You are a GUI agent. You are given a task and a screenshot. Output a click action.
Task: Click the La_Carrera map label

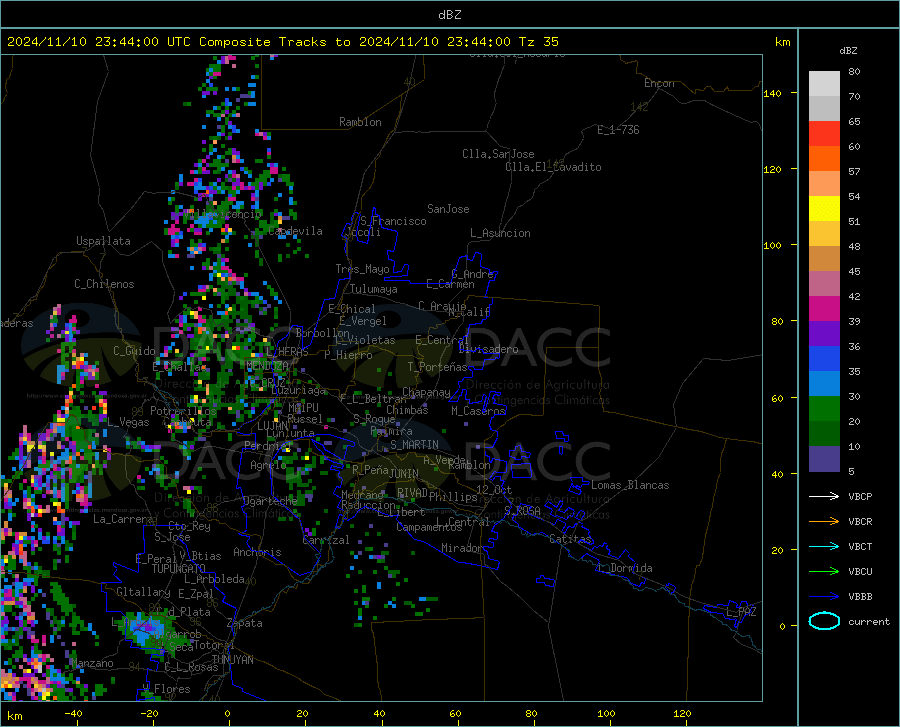point(123,519)
